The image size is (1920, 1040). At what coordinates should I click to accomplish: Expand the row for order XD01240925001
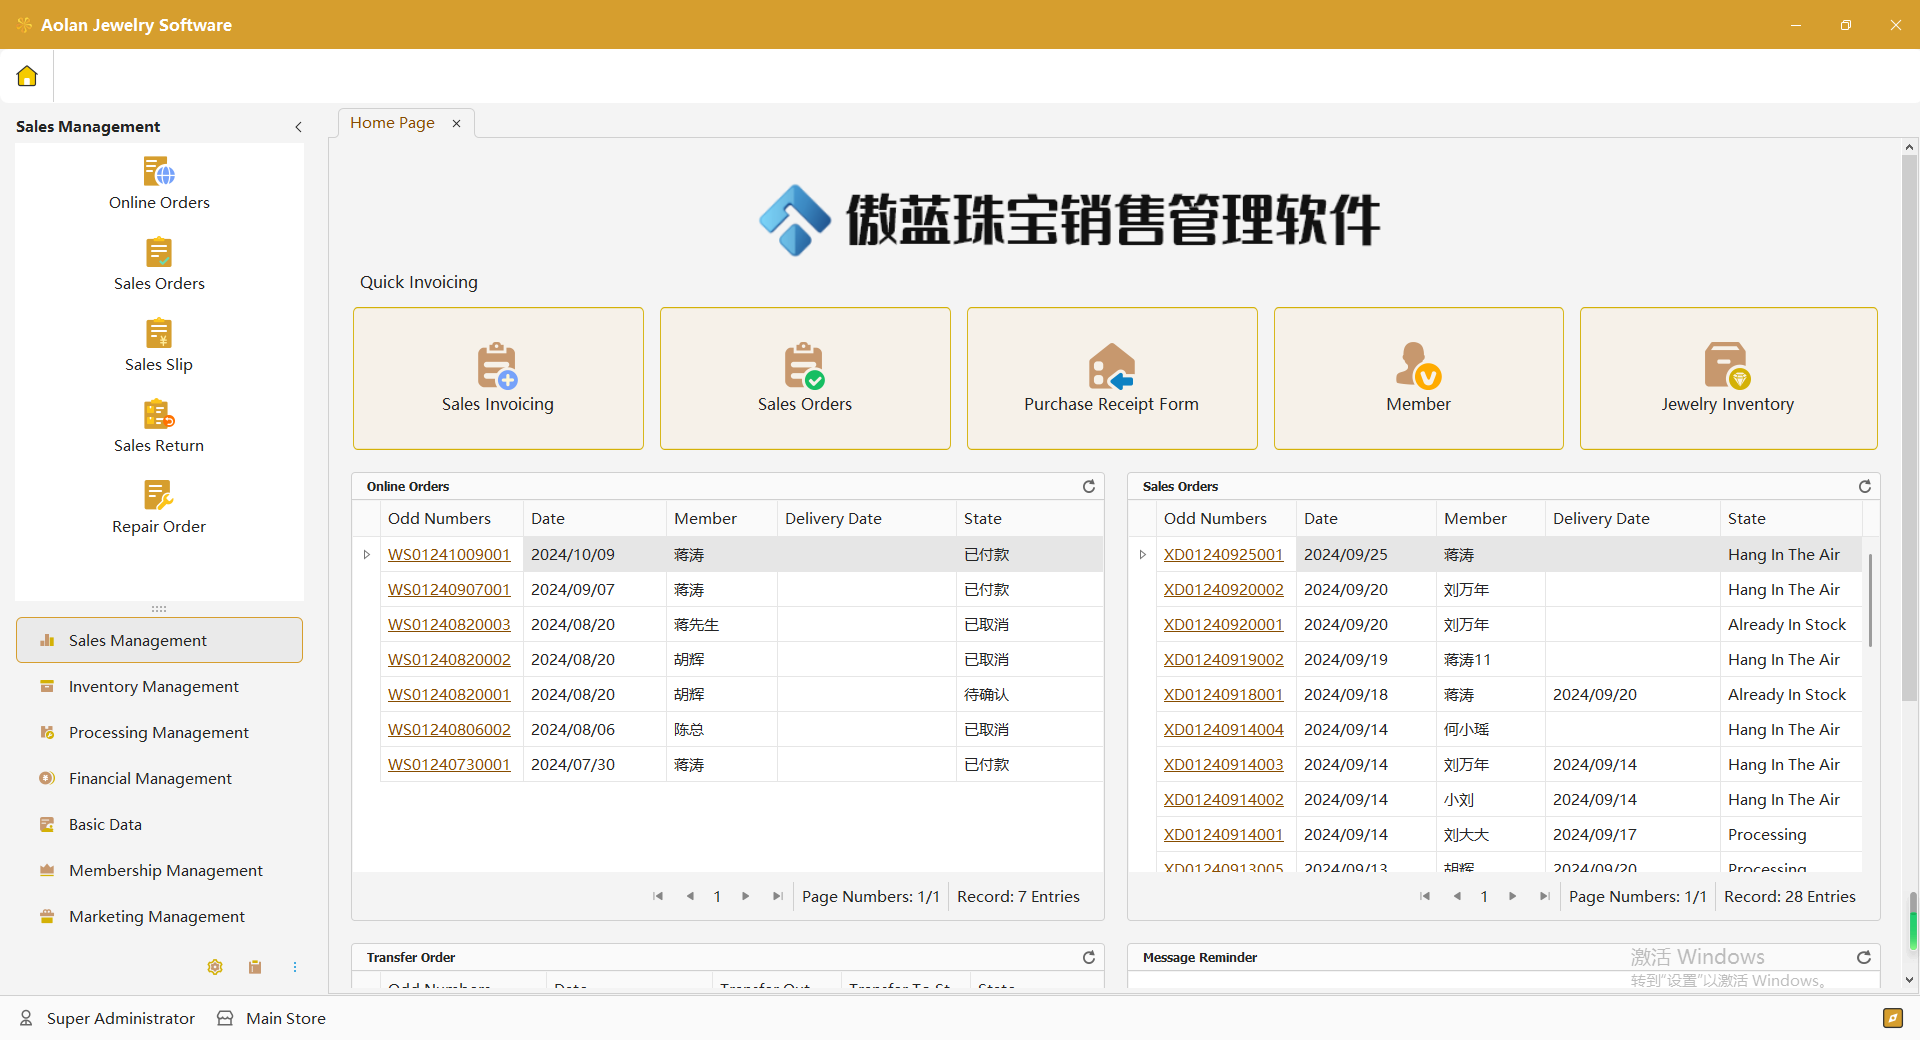[x=1143, y=555]
